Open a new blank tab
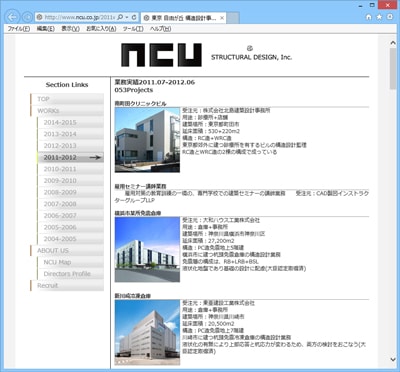 click(233, 18)
